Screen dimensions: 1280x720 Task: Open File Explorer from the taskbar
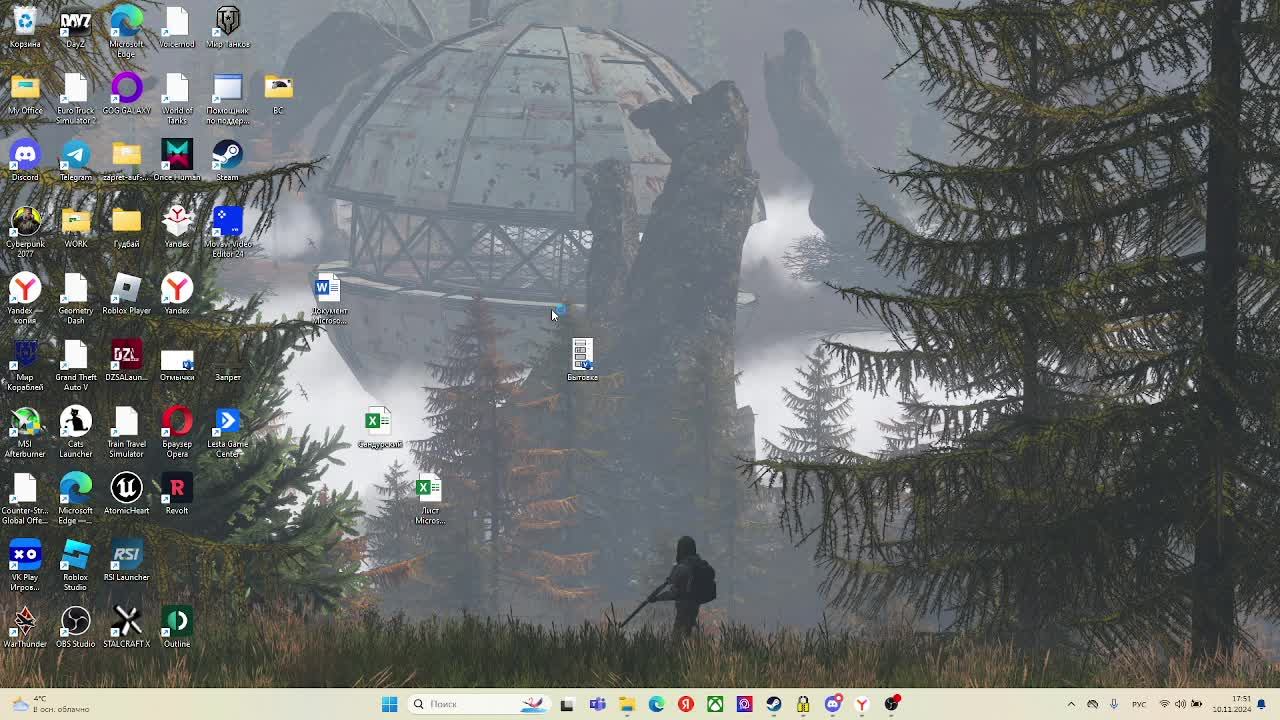(x=626, y=704)
